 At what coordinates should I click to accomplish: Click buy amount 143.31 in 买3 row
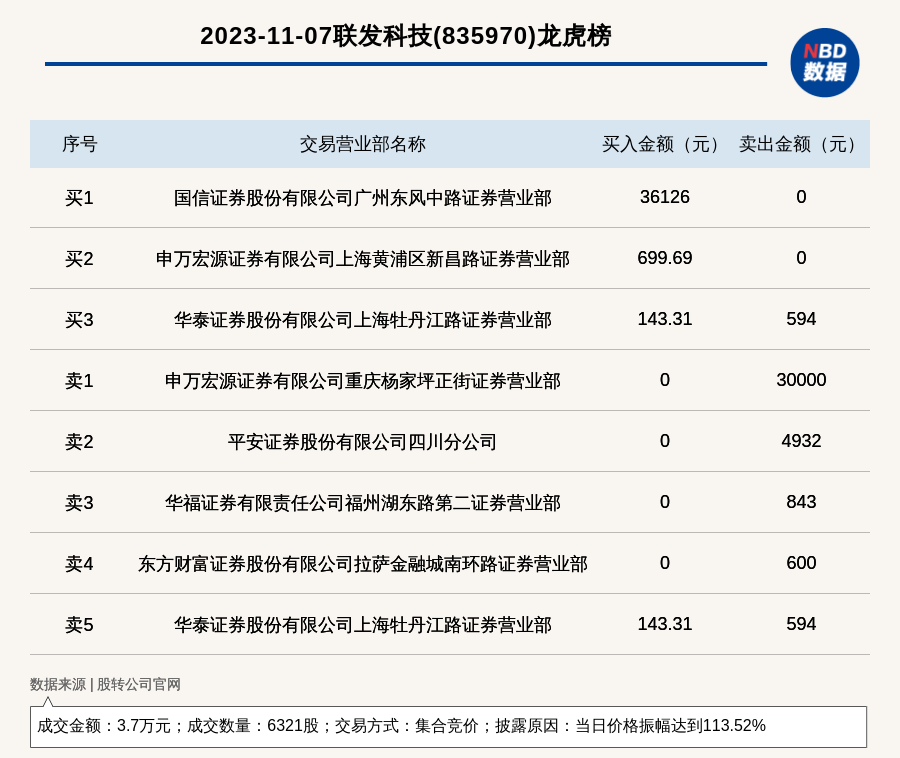click(x=665, y=318)
